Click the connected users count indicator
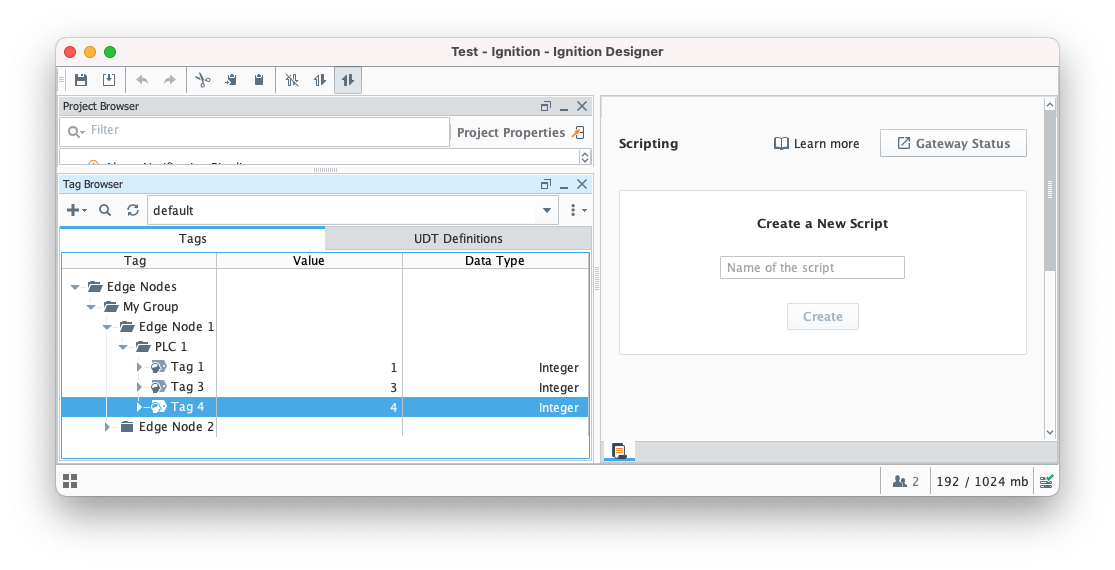The image size is (1115, 570). [x=905, y=481]
